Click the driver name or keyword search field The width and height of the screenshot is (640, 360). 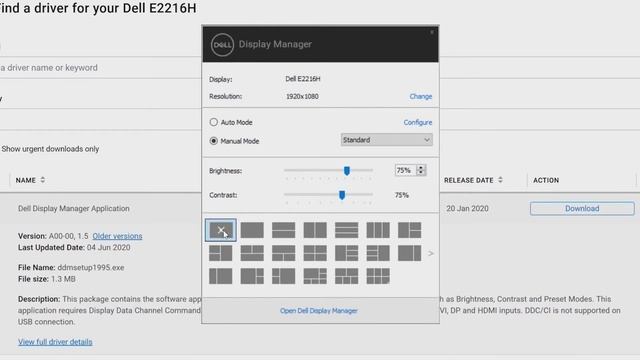point(100,68)
